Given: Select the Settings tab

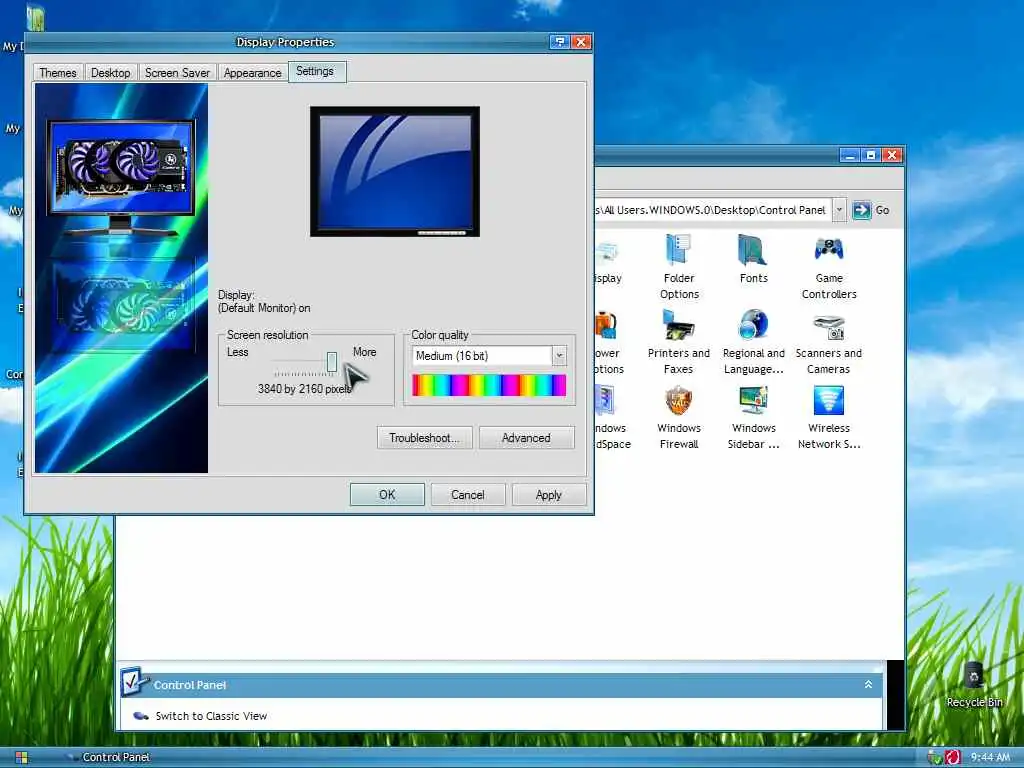Looking at the screenshot, I should (315, 71).
